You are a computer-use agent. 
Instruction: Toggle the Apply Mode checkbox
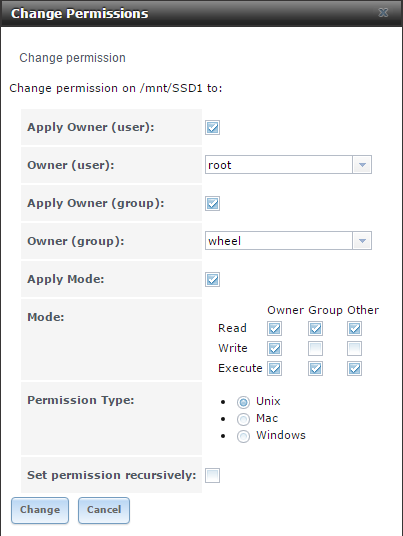click(x=212, y=279)
